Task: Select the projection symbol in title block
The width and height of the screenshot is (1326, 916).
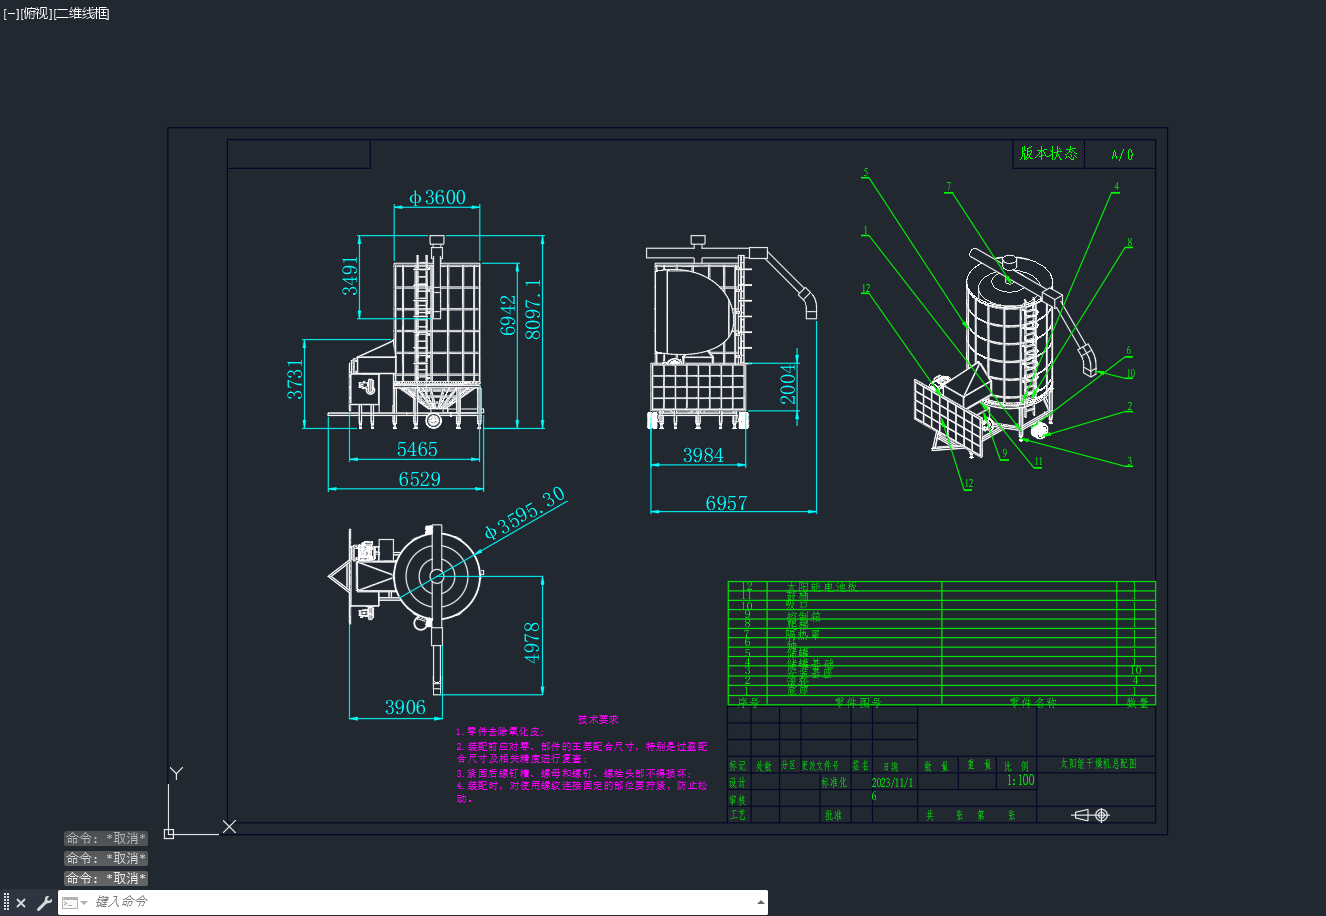Action: (x=1091, y=815)
